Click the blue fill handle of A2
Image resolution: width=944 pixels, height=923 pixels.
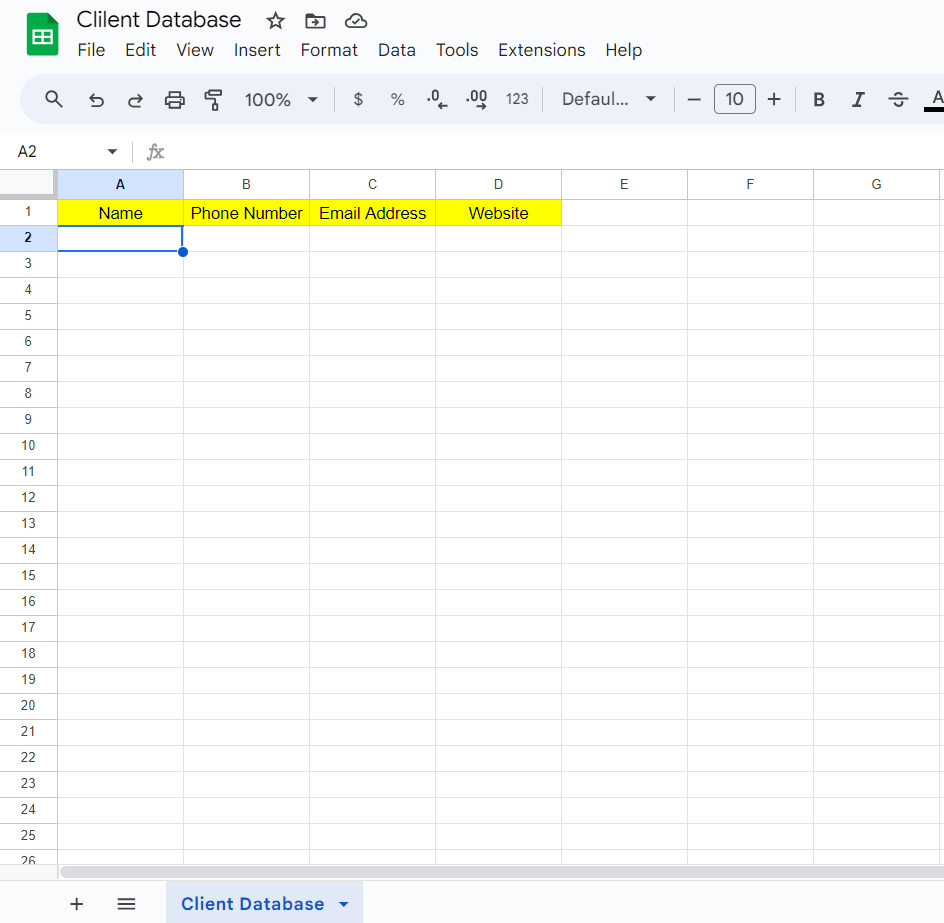(183, 252)
